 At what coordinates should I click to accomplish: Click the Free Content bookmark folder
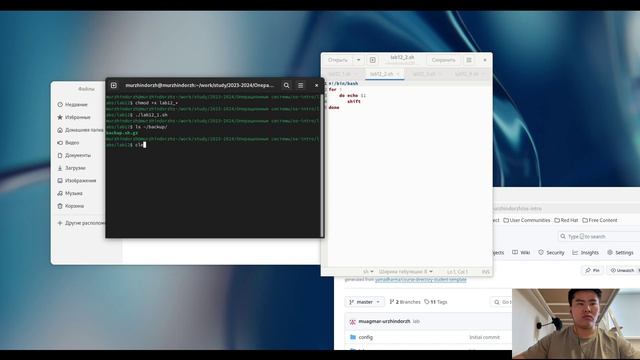(x=600, y=220)
